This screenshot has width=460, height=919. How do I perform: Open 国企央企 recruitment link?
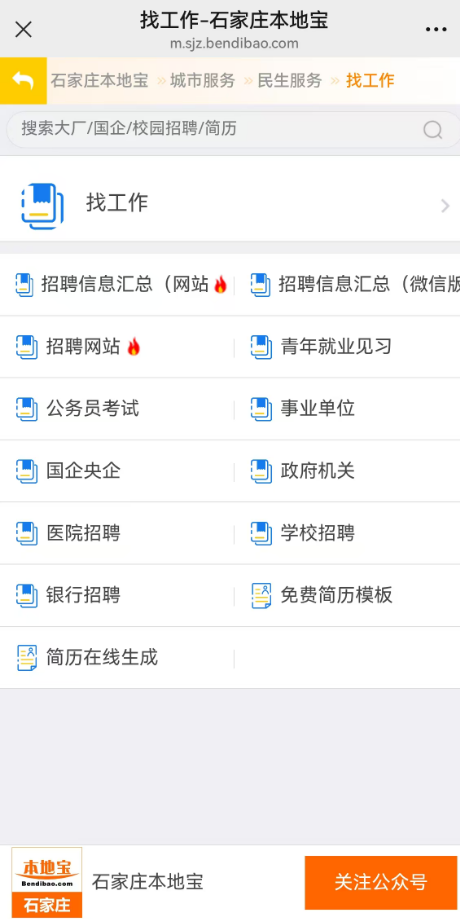(83, 471)
